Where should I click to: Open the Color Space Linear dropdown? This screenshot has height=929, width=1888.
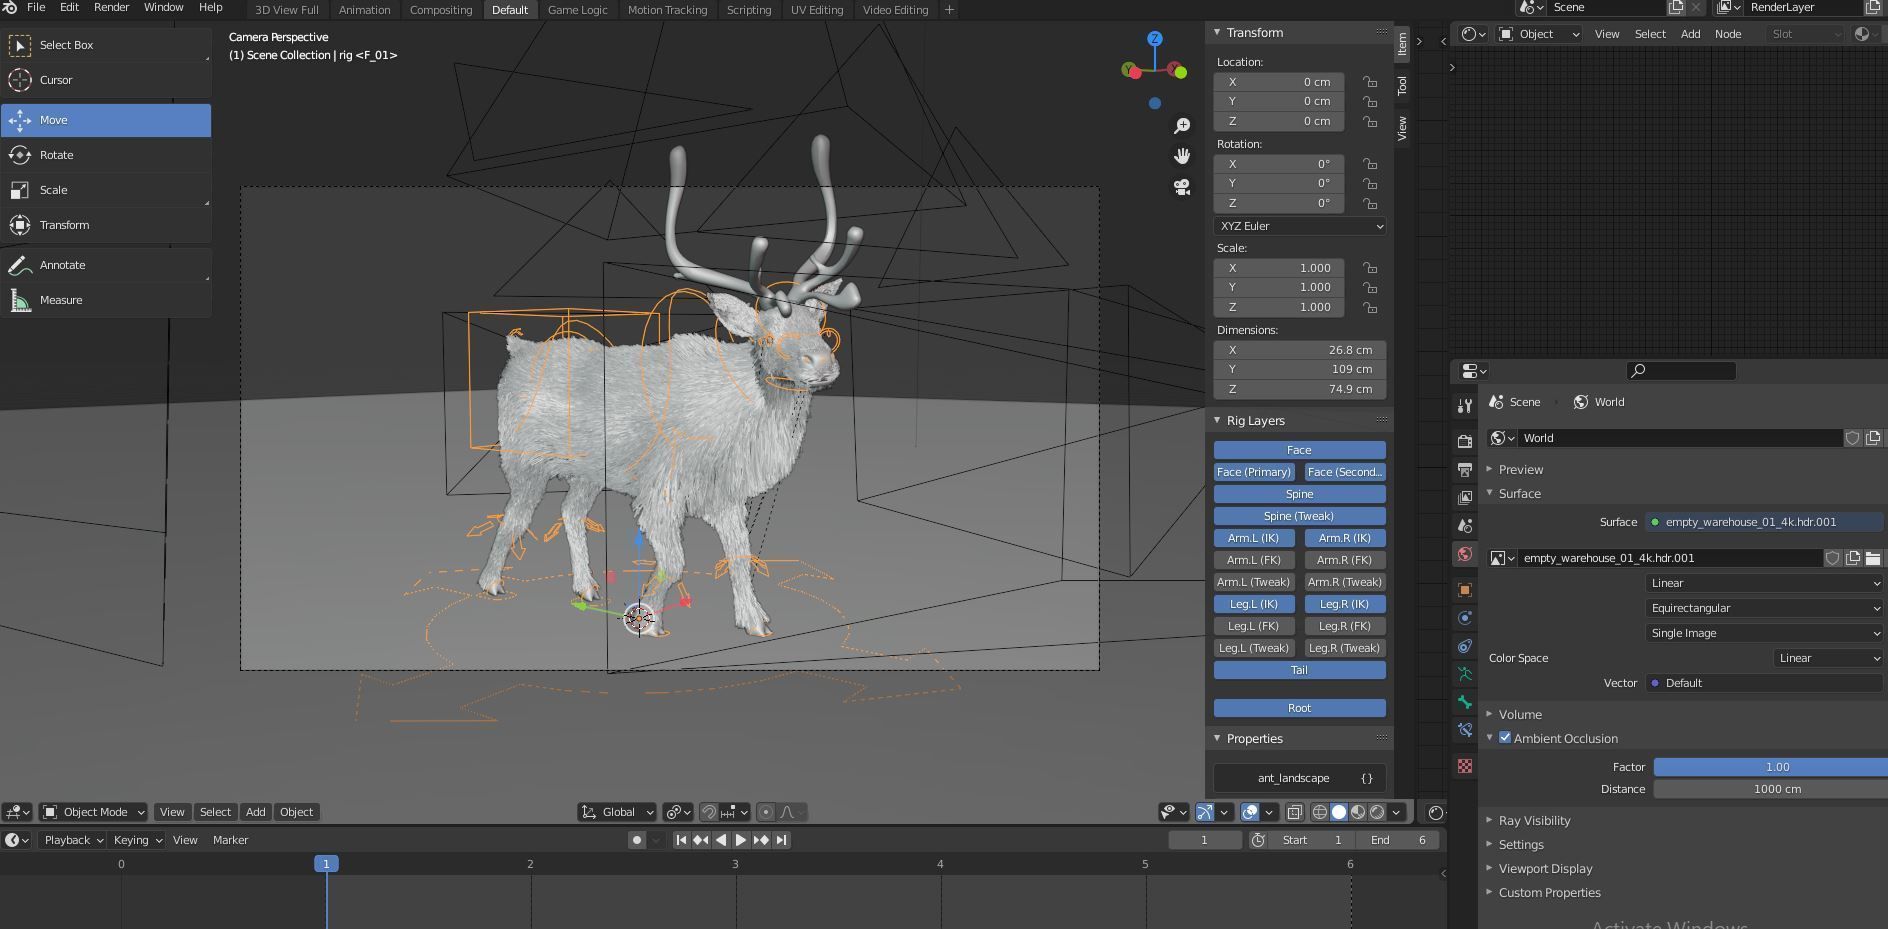[x=1828, y=658]
